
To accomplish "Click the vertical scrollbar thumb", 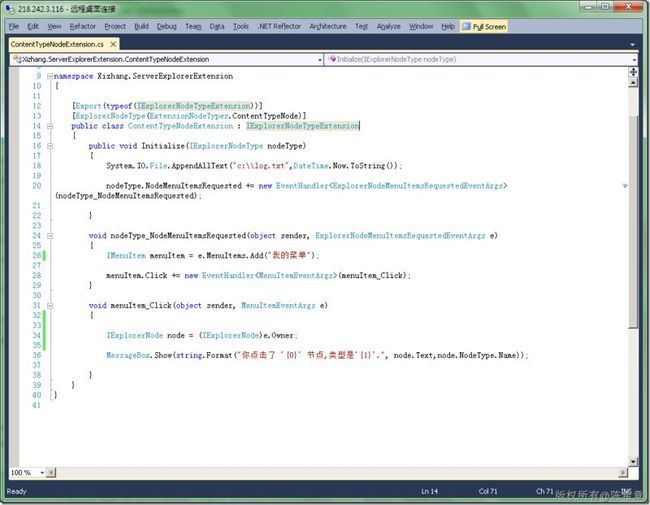I will tap(633, 222).
